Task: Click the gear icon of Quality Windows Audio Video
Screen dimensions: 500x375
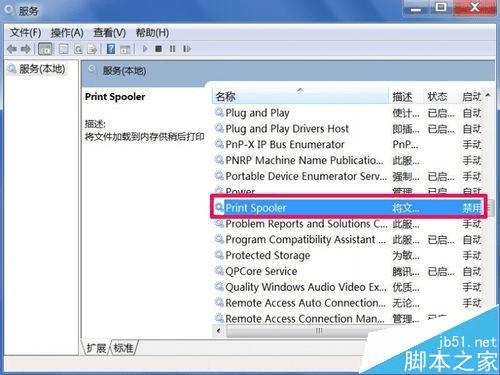Action: (219, 286)
